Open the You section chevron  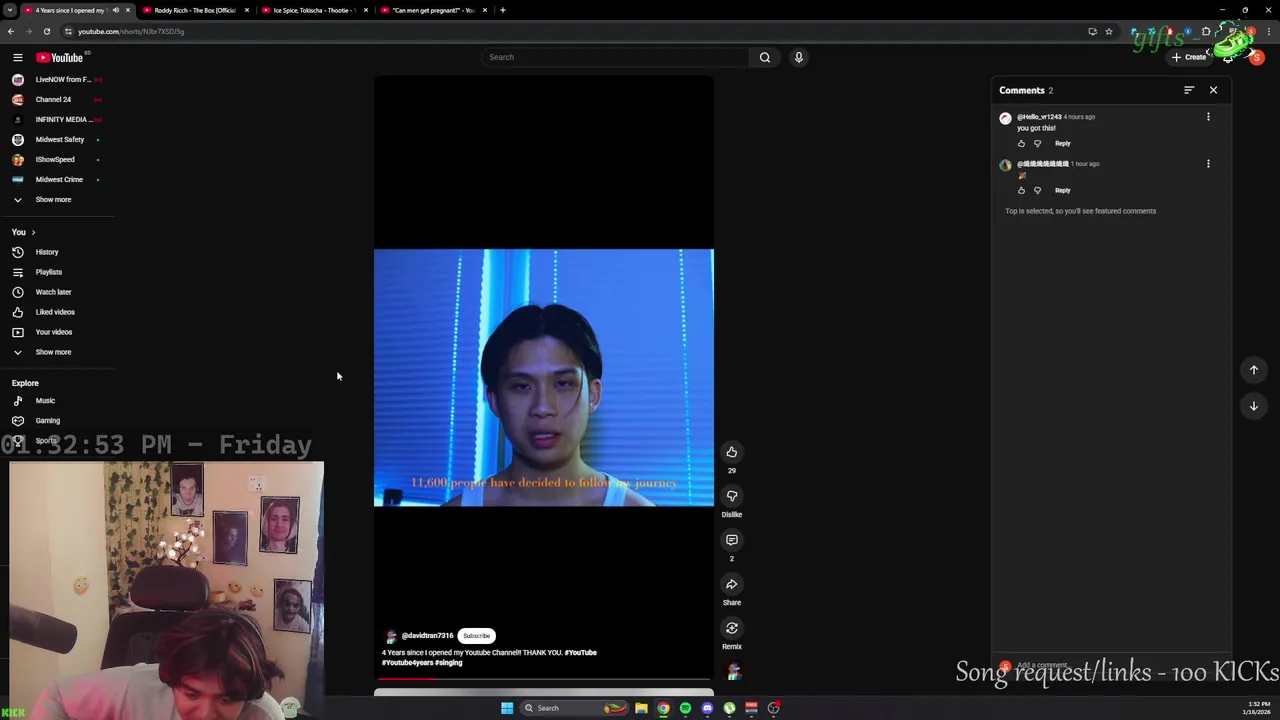point(33,232)
